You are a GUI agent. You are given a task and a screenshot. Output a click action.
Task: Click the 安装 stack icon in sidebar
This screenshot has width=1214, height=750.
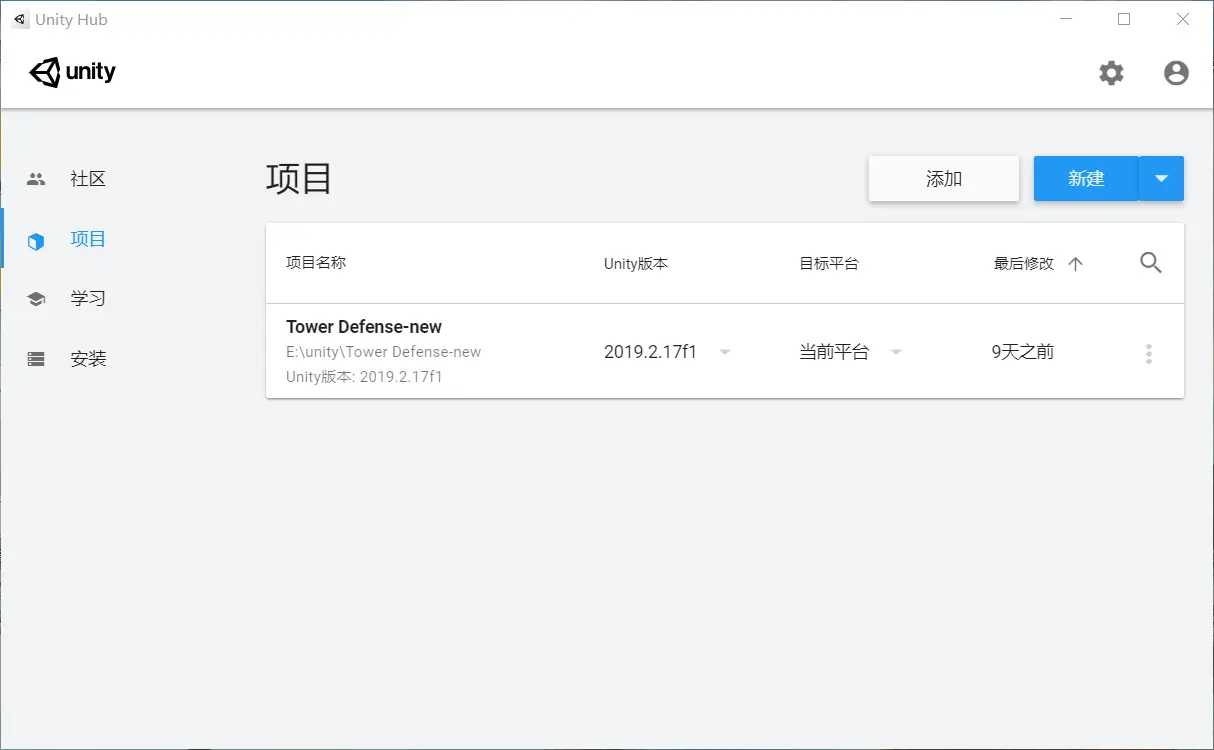pos(36,359)
